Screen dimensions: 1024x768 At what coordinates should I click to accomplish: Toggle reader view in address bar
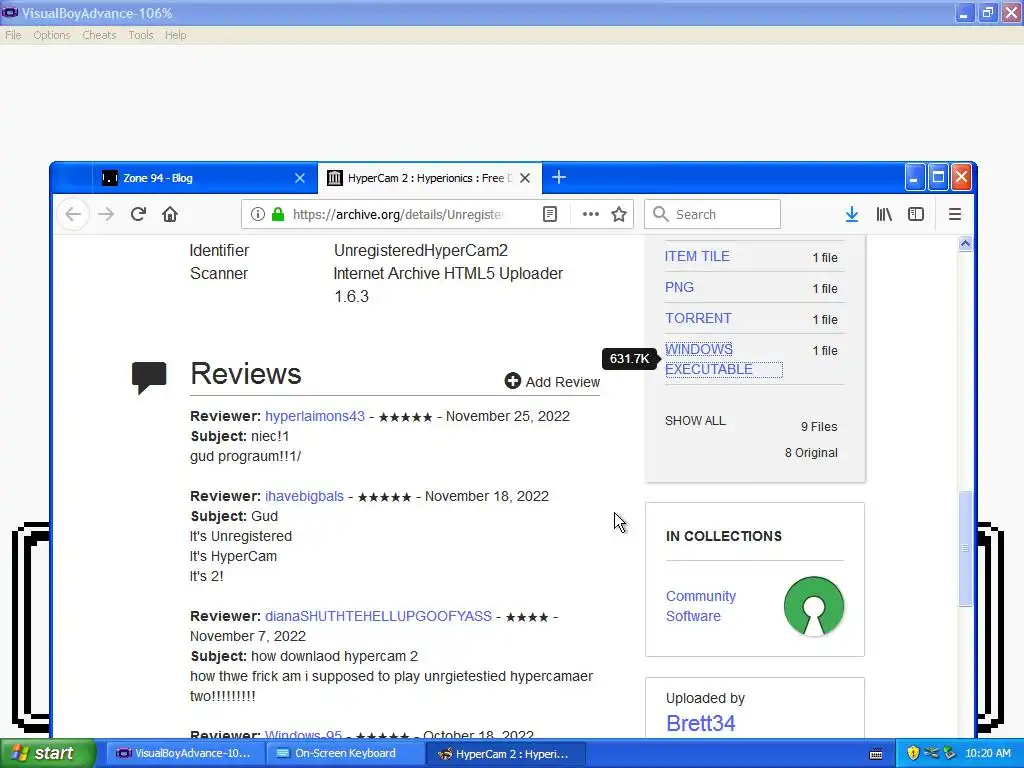click(550, 214)
